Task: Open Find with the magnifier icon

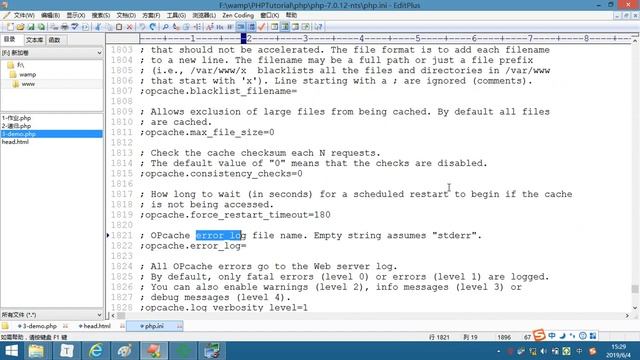Action: coord(165,27)
